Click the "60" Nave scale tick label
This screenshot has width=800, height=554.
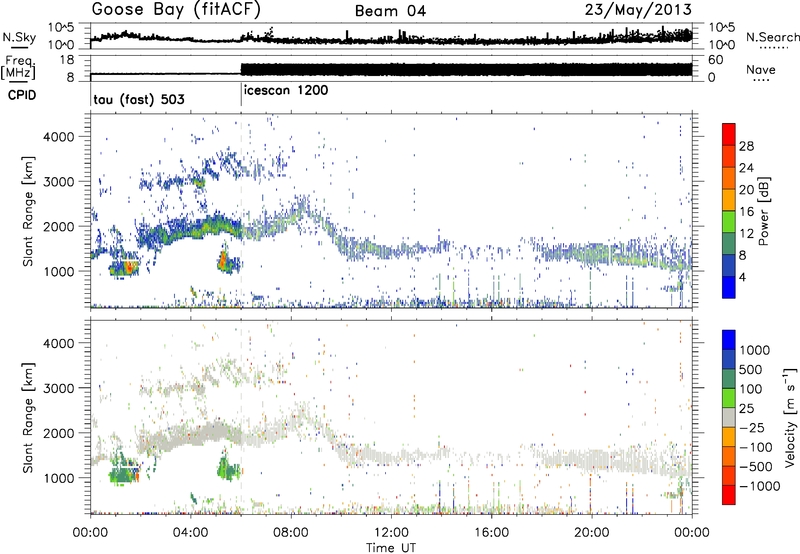715,60
